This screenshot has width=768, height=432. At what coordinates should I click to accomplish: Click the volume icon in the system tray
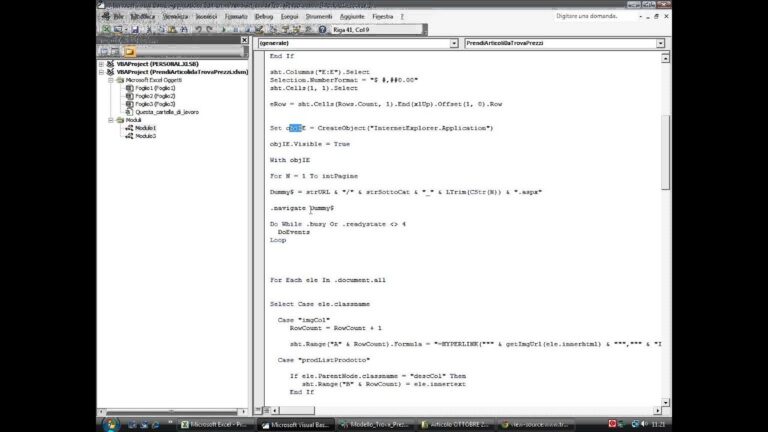tap(645, 424)
